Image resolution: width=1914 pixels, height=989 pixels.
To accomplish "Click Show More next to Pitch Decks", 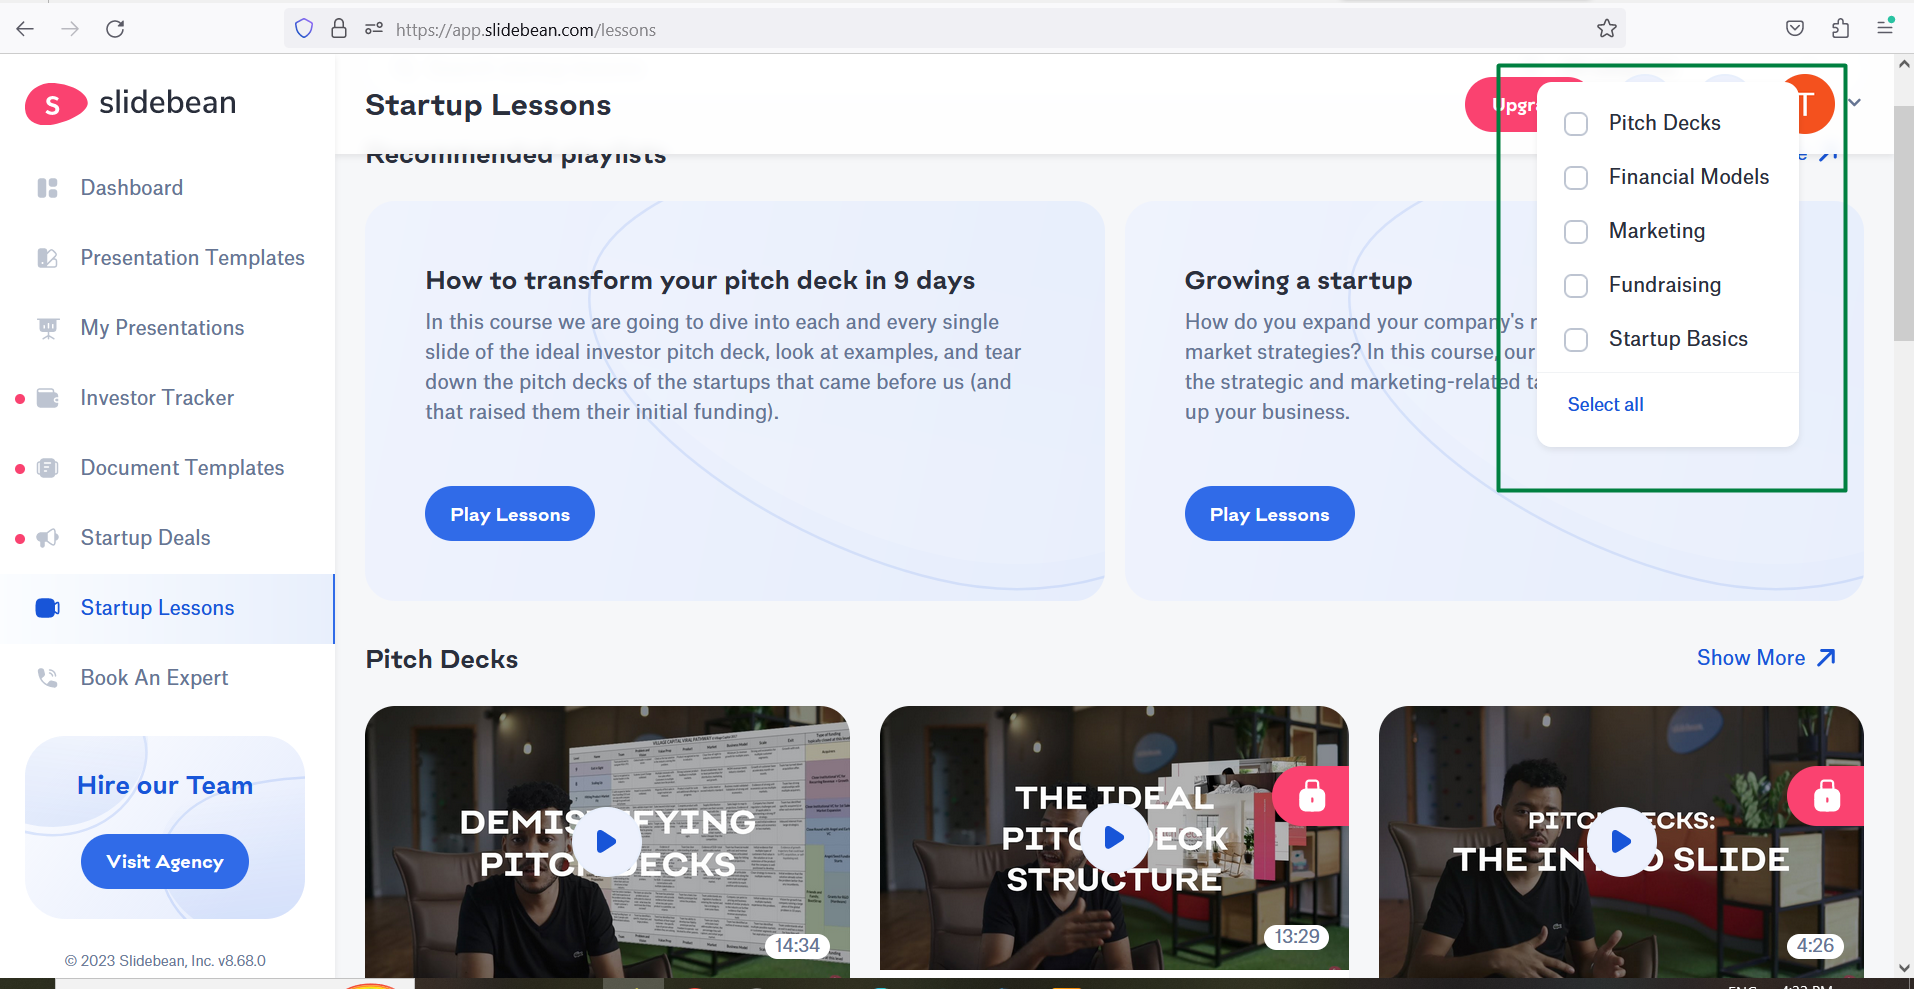I will tap(1766, 658).
